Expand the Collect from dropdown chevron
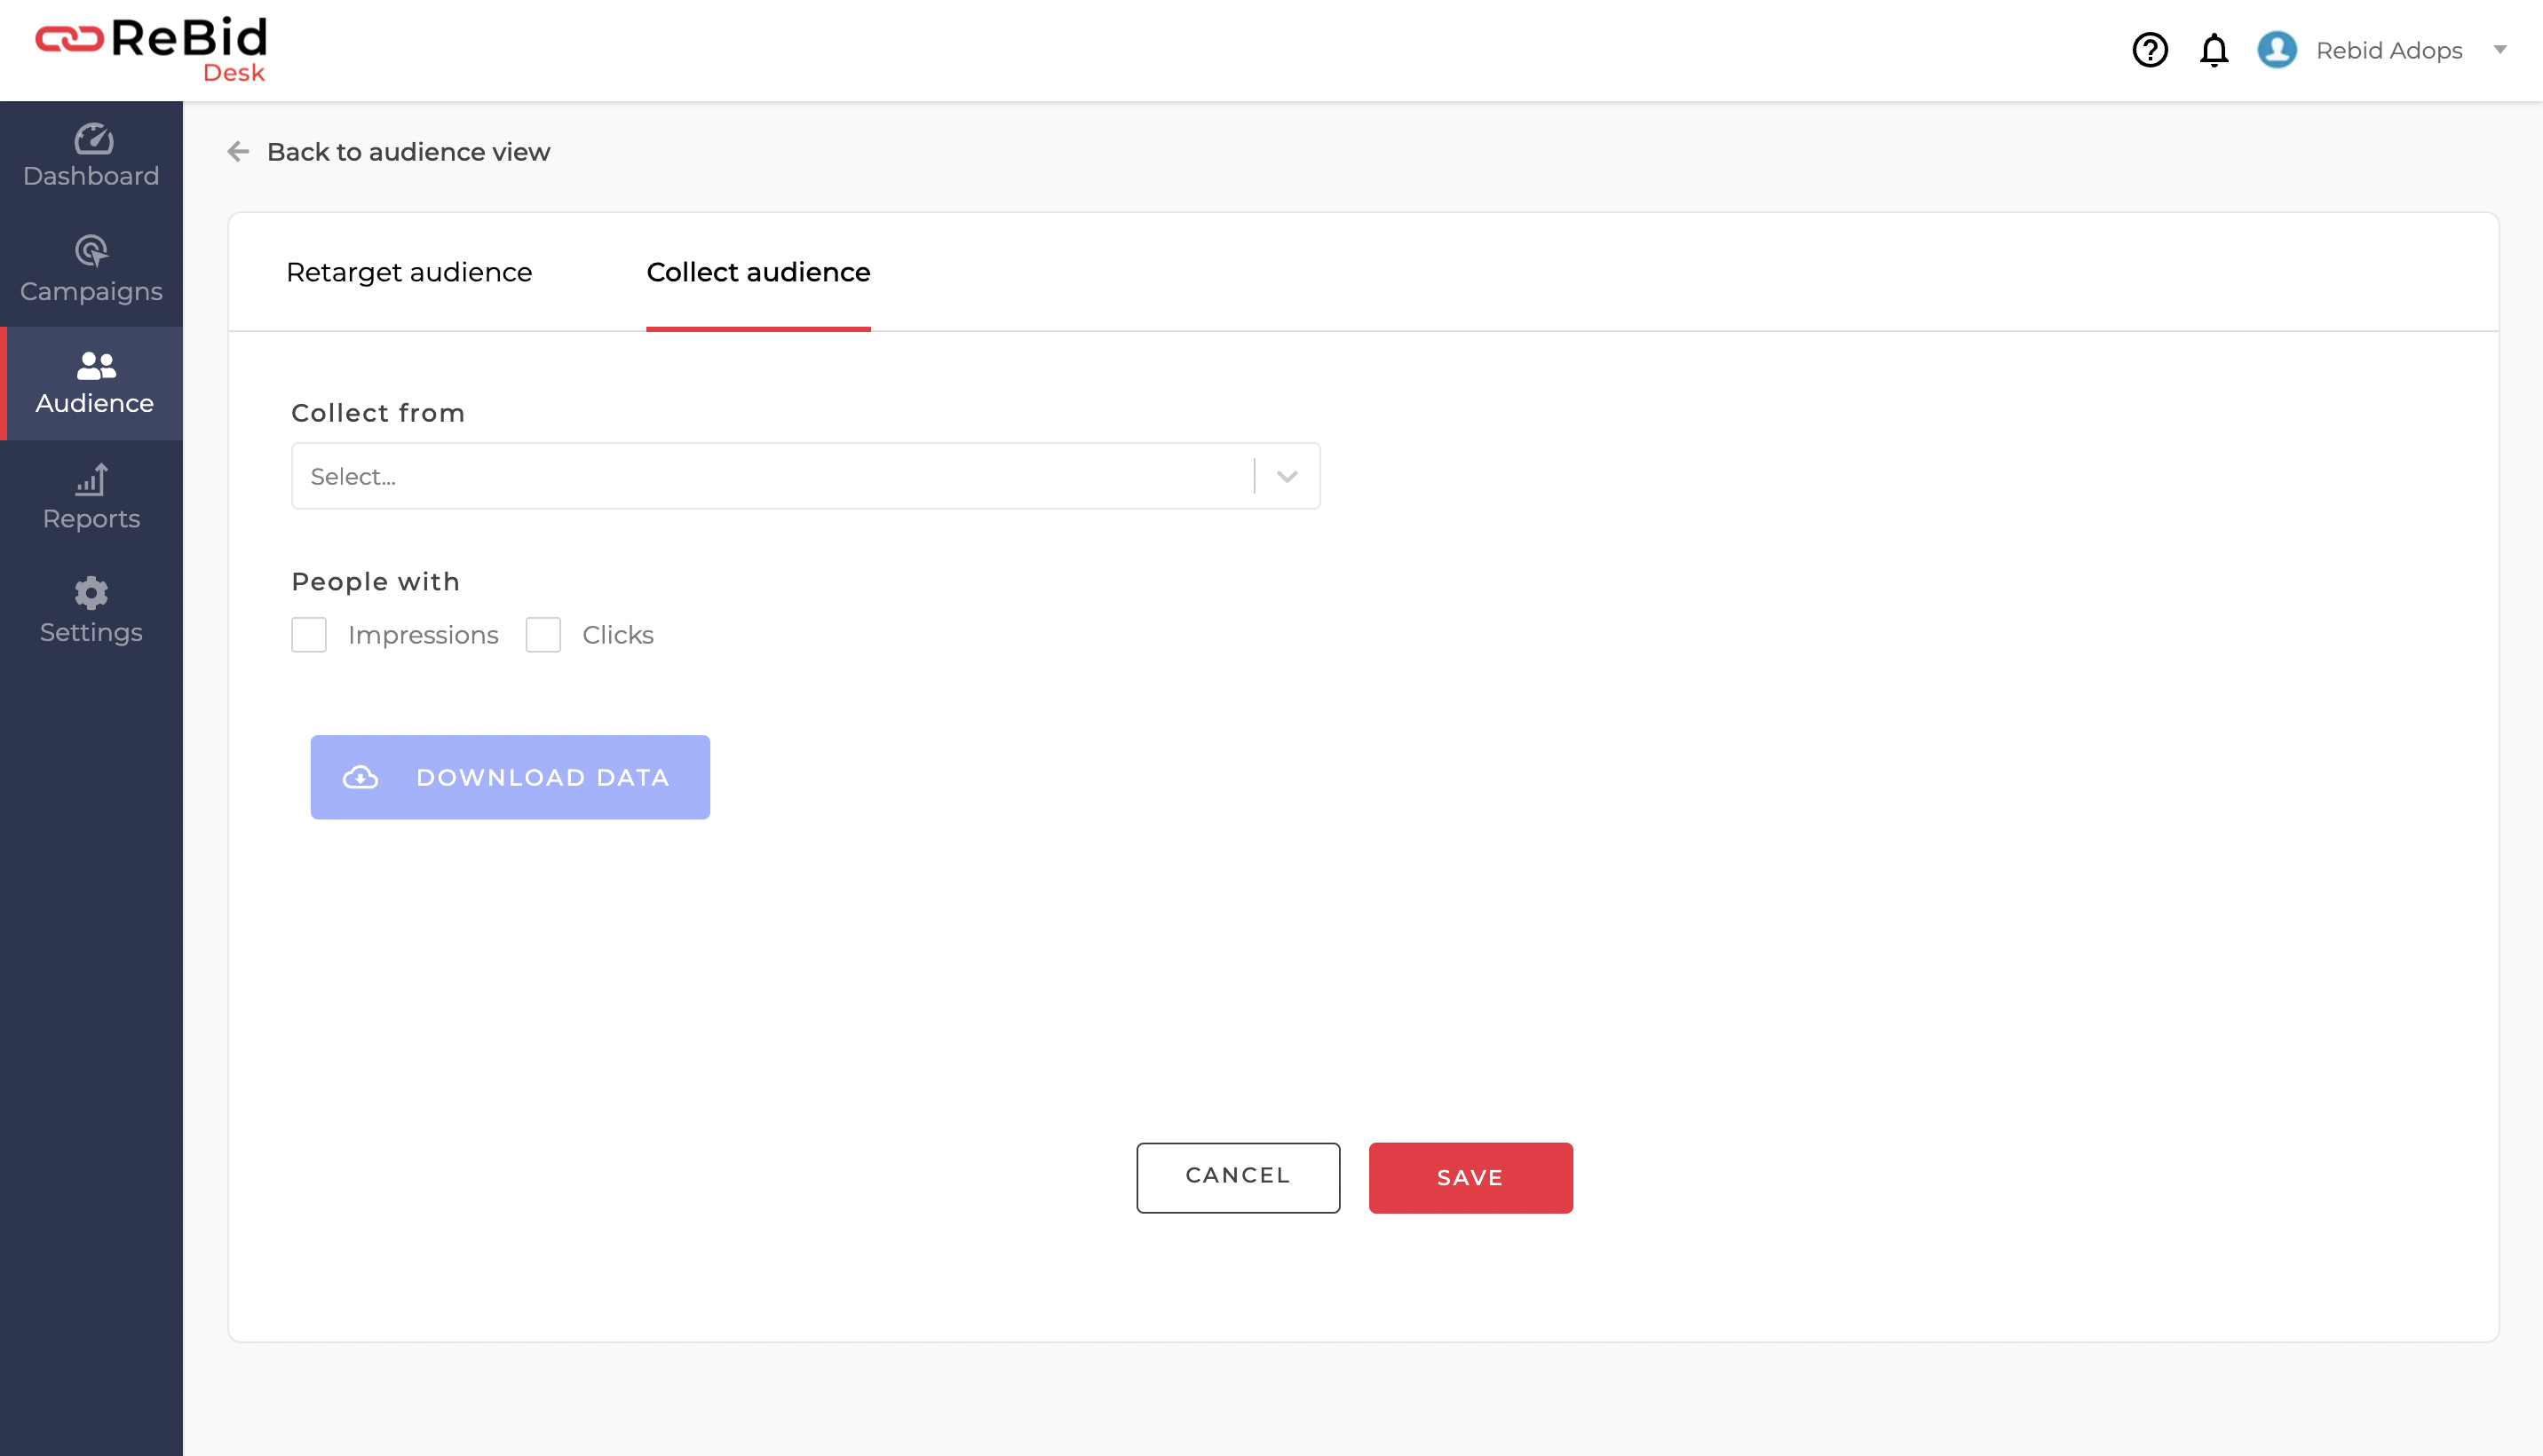 click(1287, 477)
